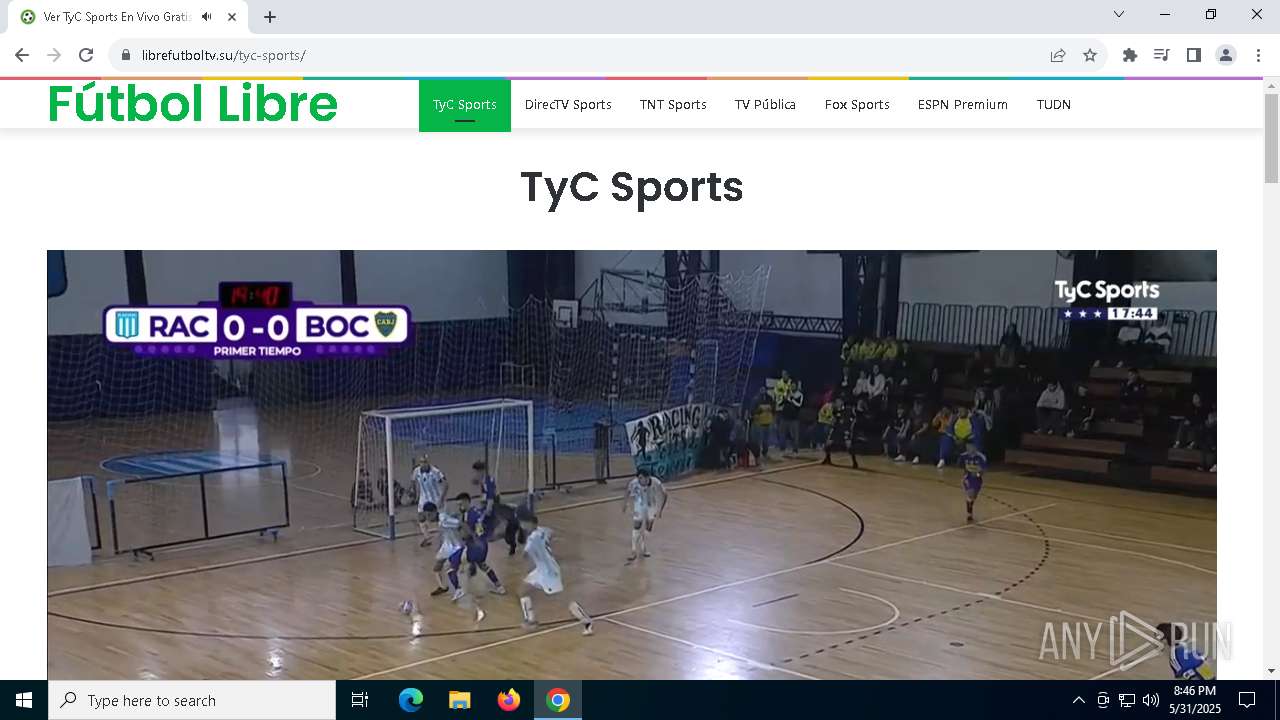Launch Microsoft Edge from the taskbar

point(411,700)
